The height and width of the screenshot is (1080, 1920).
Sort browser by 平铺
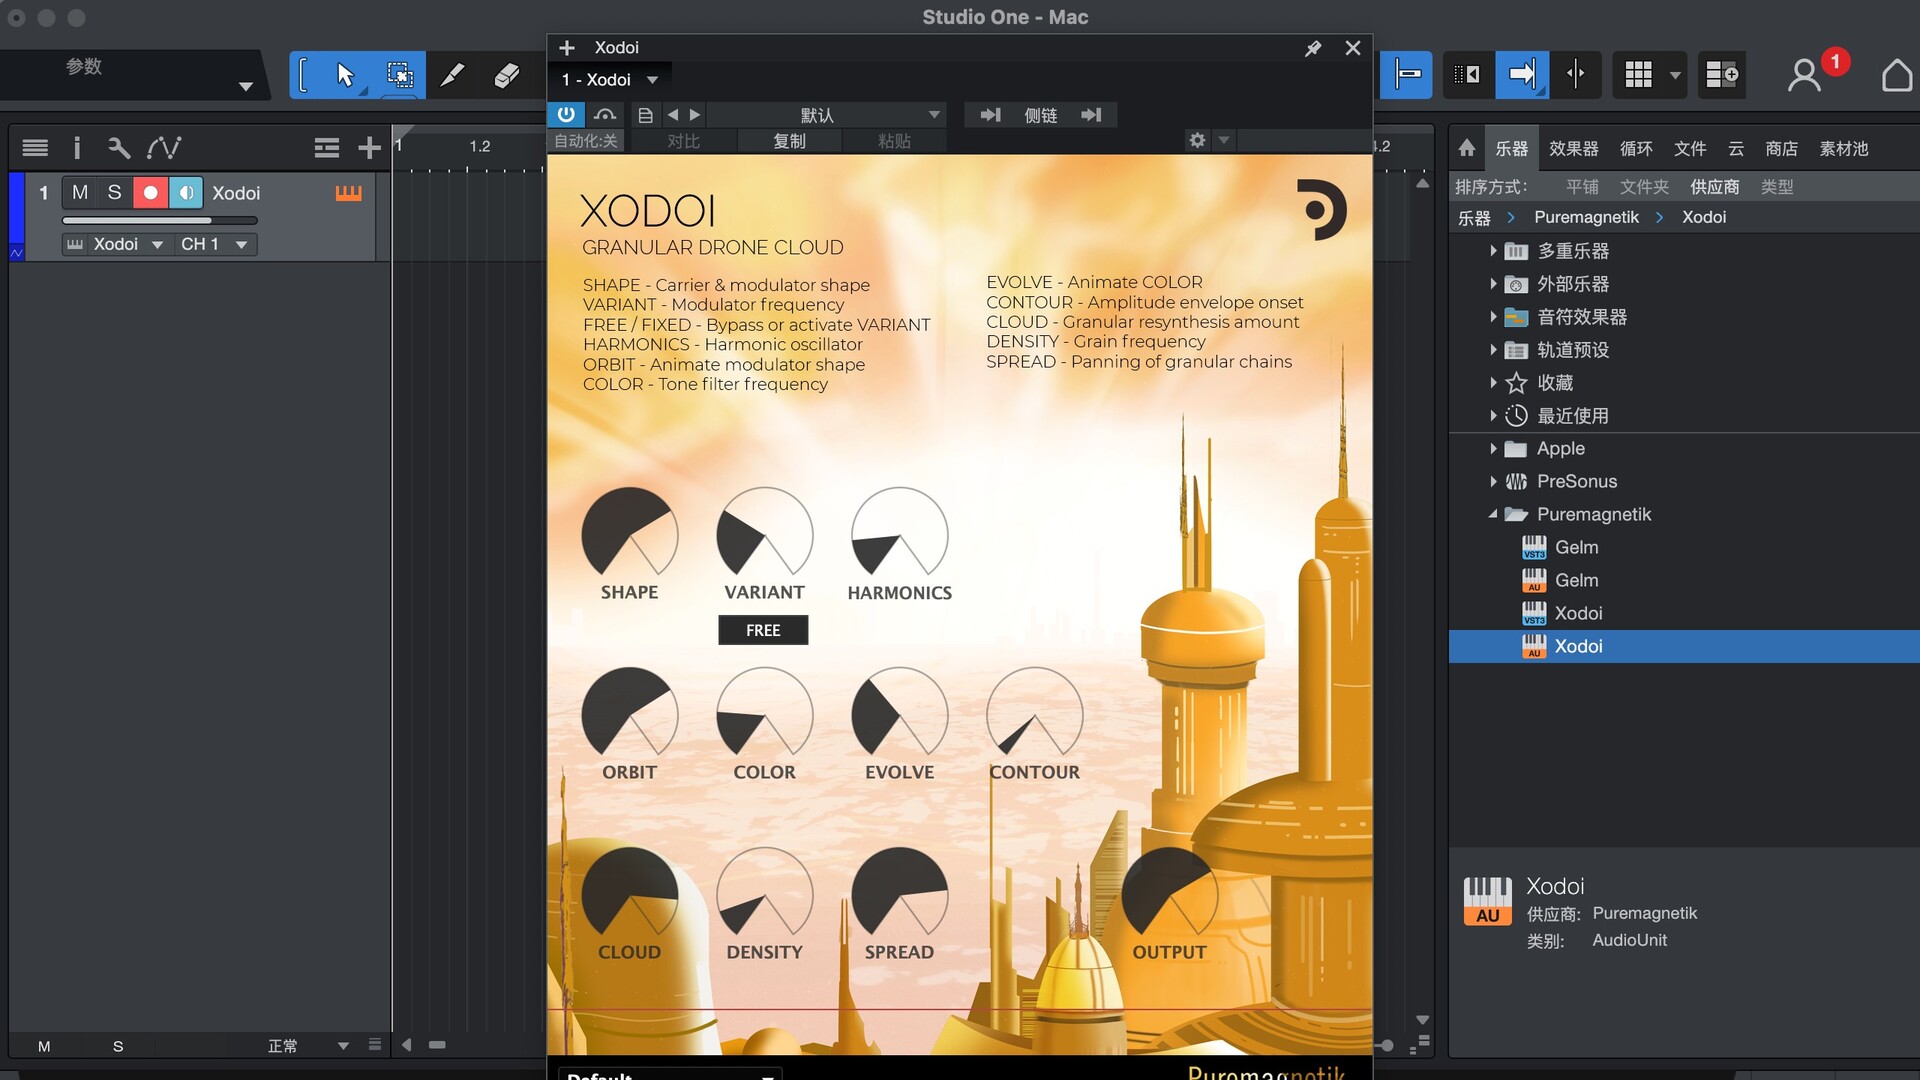(x=1582, y=187)
